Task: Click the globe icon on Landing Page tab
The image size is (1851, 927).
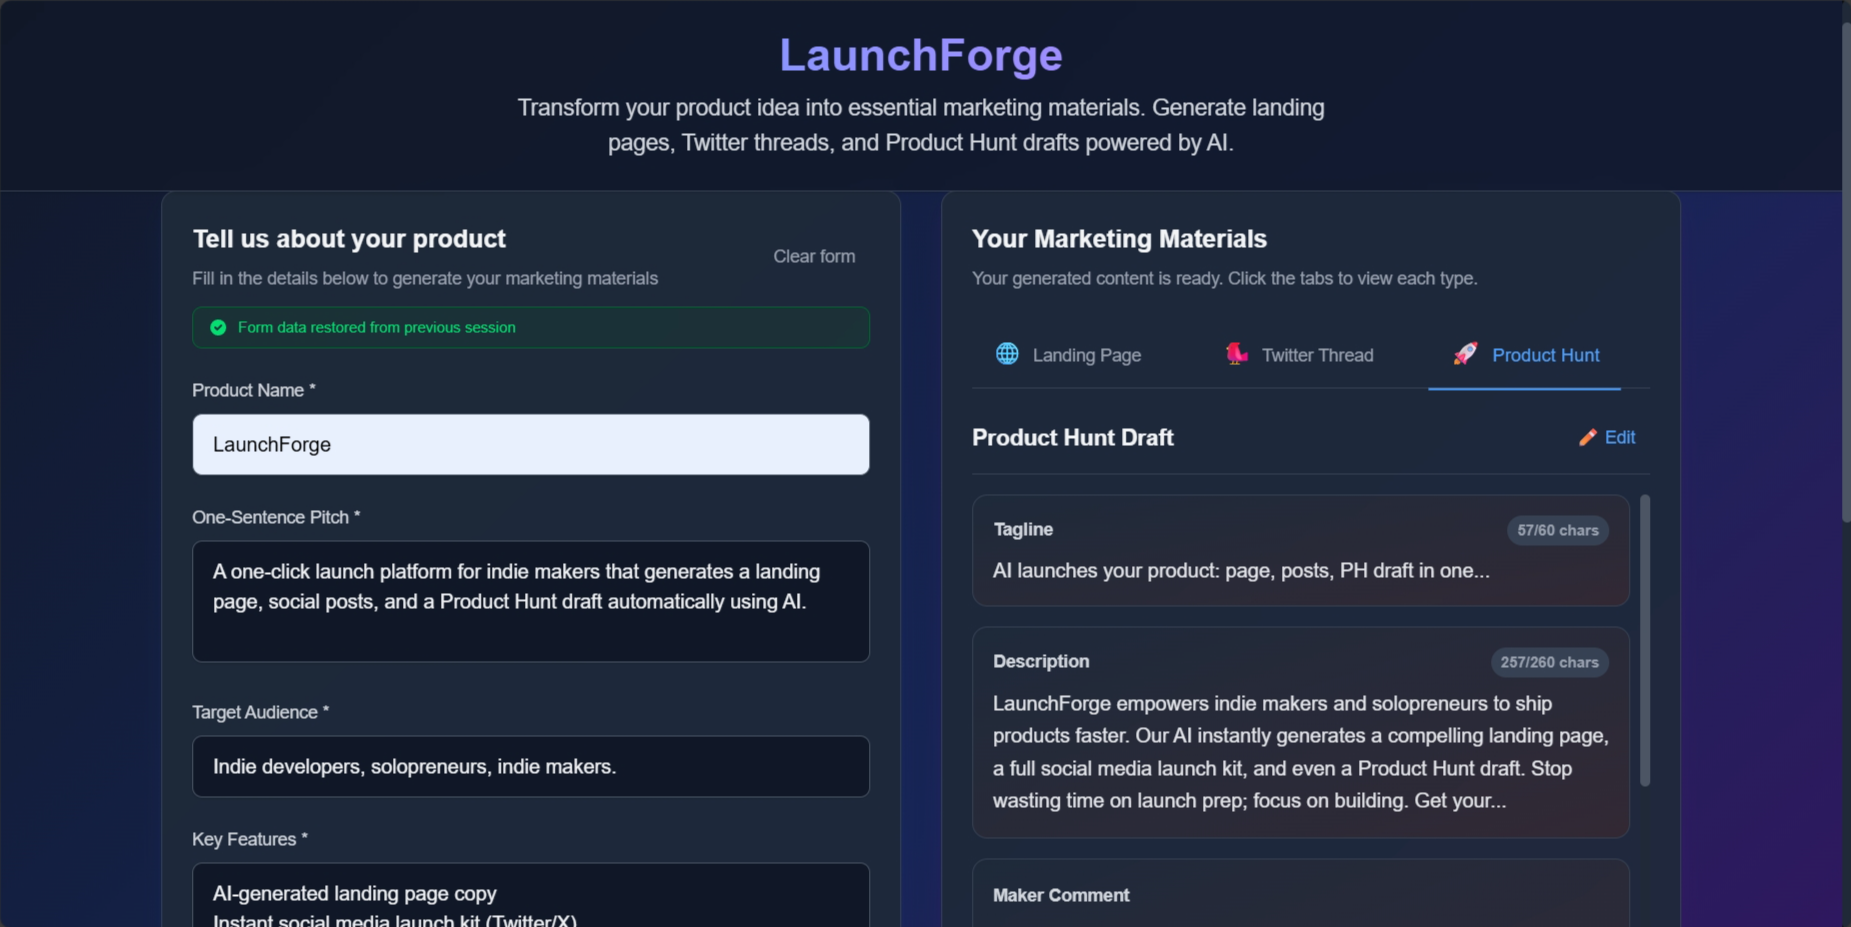Action: [1006, 353]
